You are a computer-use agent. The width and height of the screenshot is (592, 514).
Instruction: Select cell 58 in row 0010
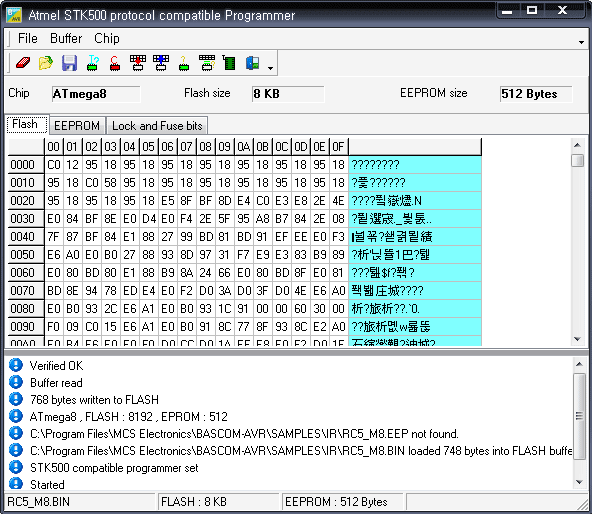[111, 183]
